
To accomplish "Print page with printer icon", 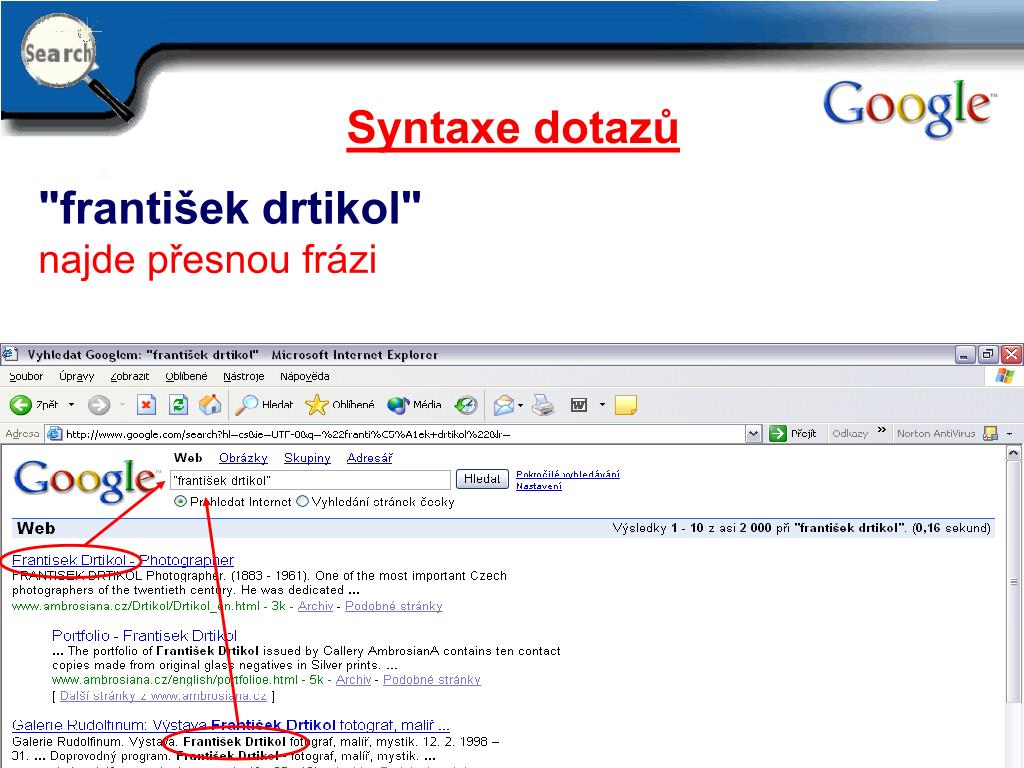I will (543, 405).
